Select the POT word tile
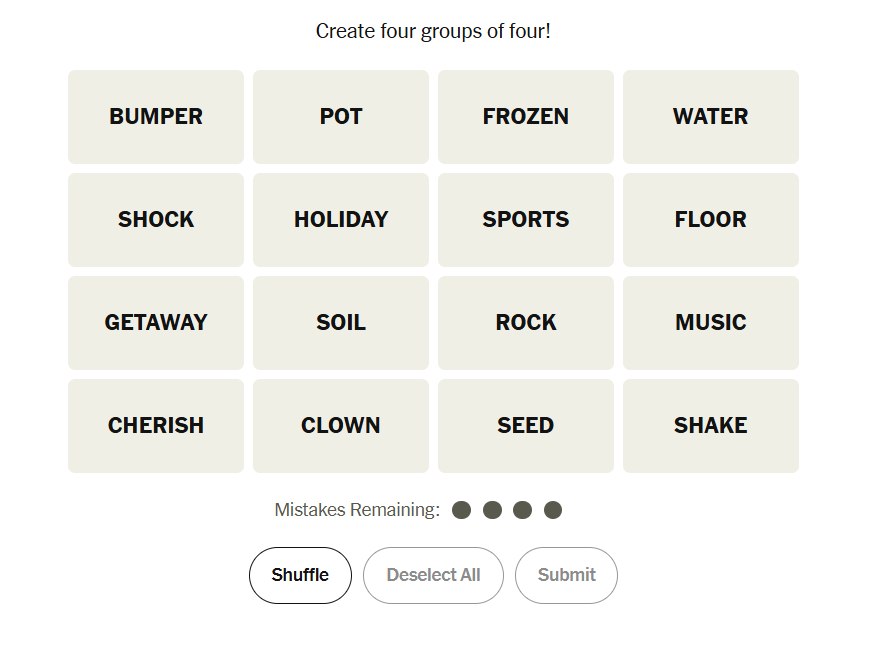 [341, 117]
